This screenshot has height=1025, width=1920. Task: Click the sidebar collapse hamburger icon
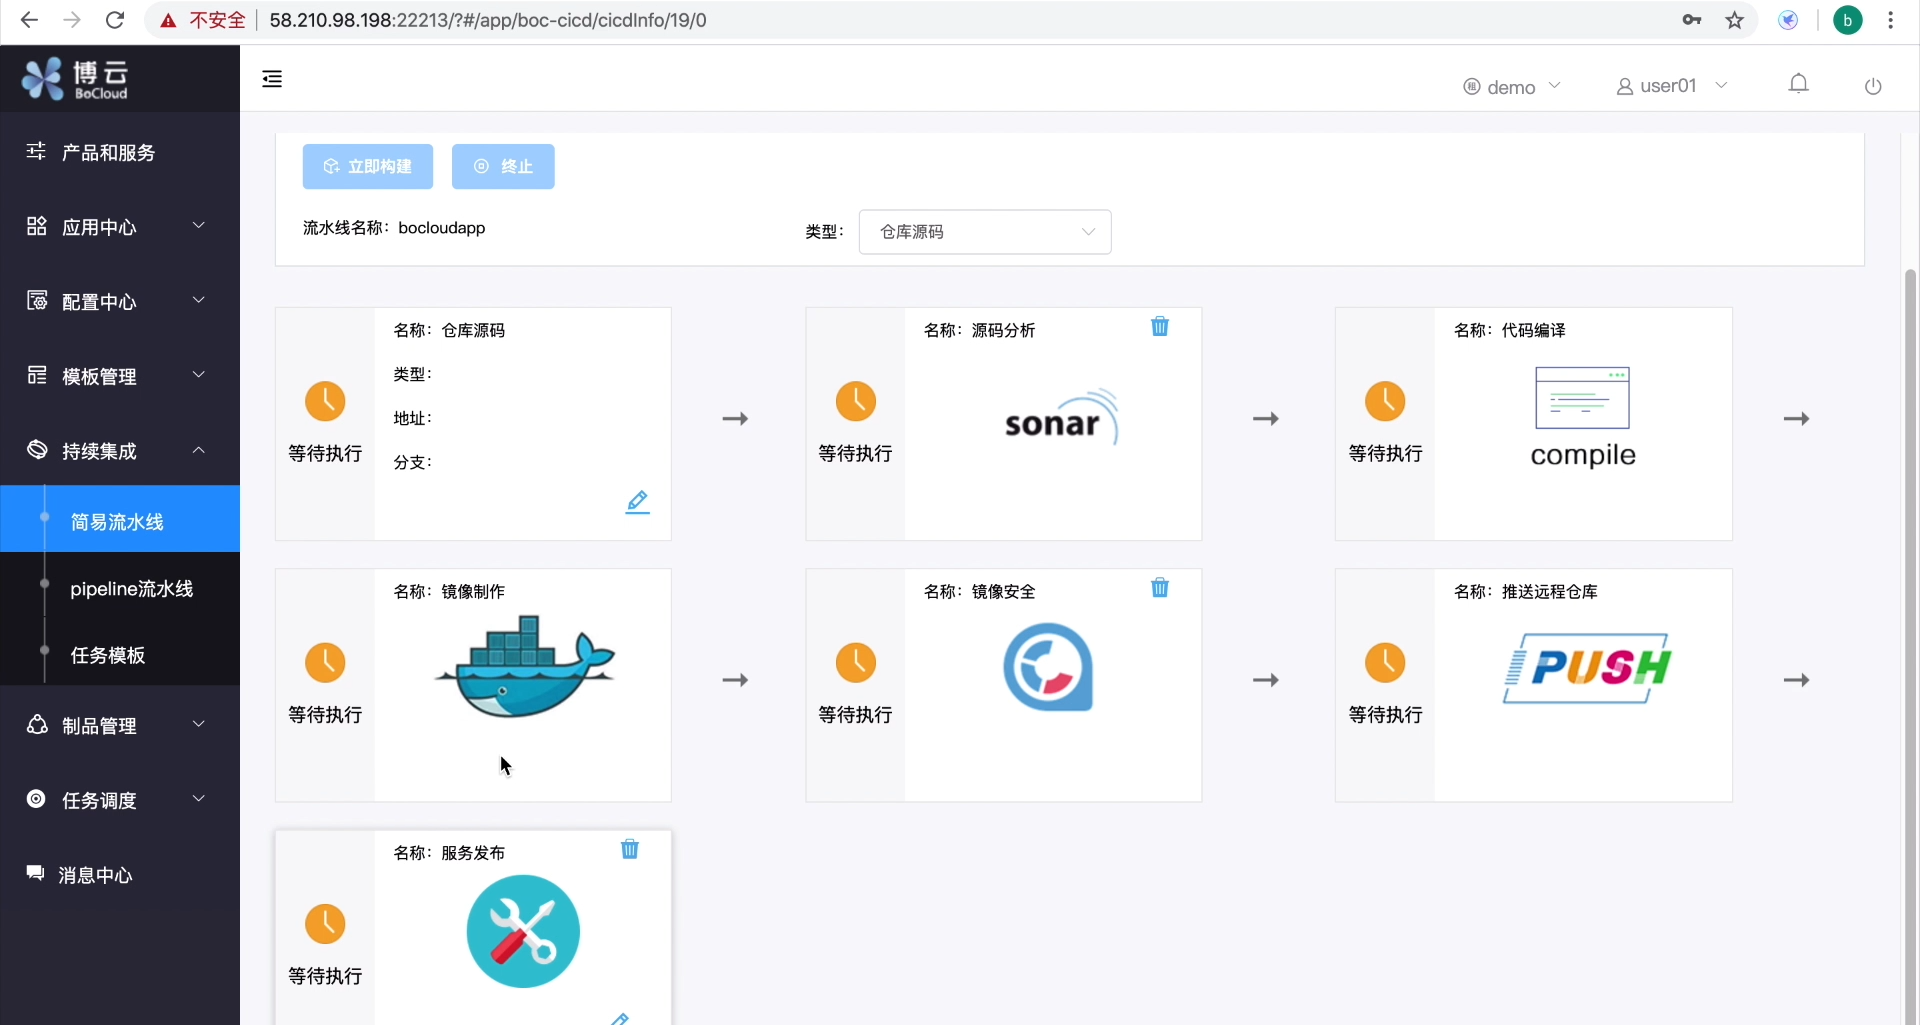tap(272, 79)
